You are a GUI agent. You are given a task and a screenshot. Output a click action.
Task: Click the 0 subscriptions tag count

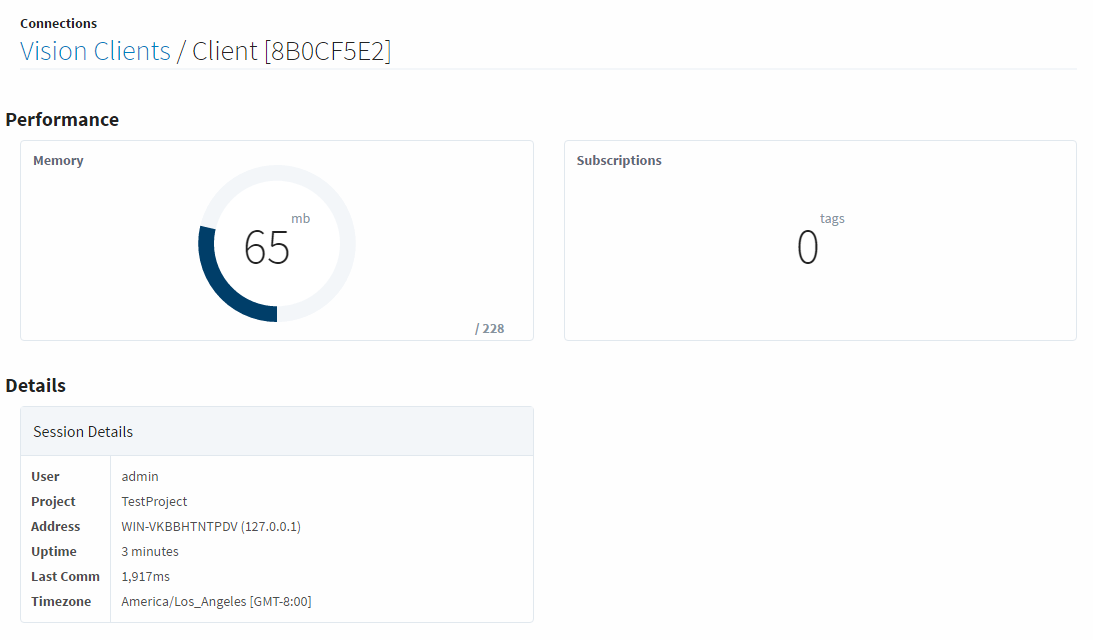pyautogui.click(x=807, y=248)
